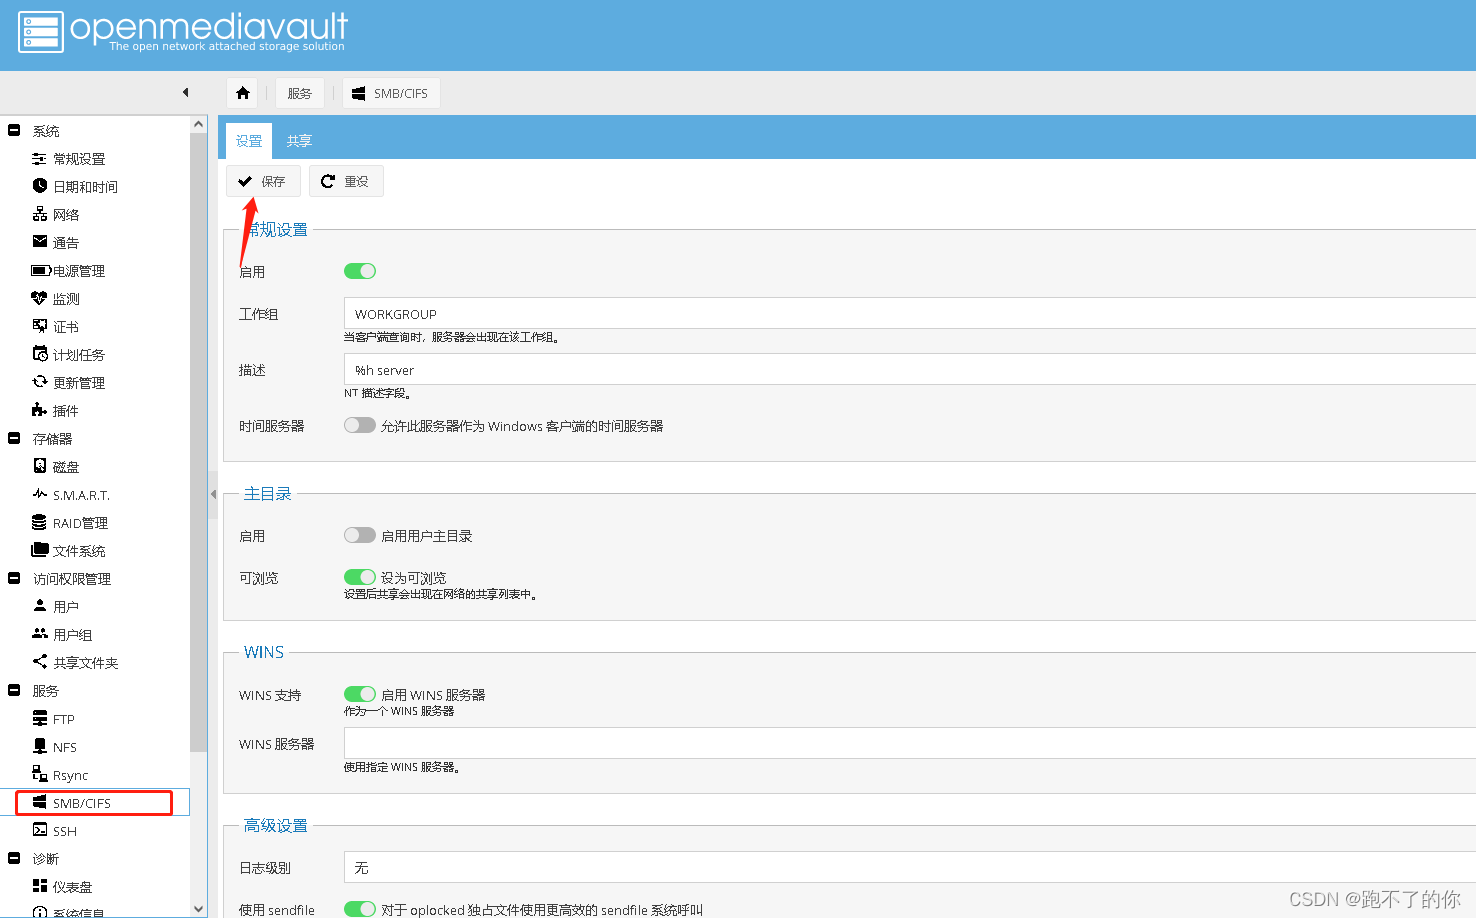The image size is (1476, 918).
Task: Open RAID管理 database icon
Action: 40,522
